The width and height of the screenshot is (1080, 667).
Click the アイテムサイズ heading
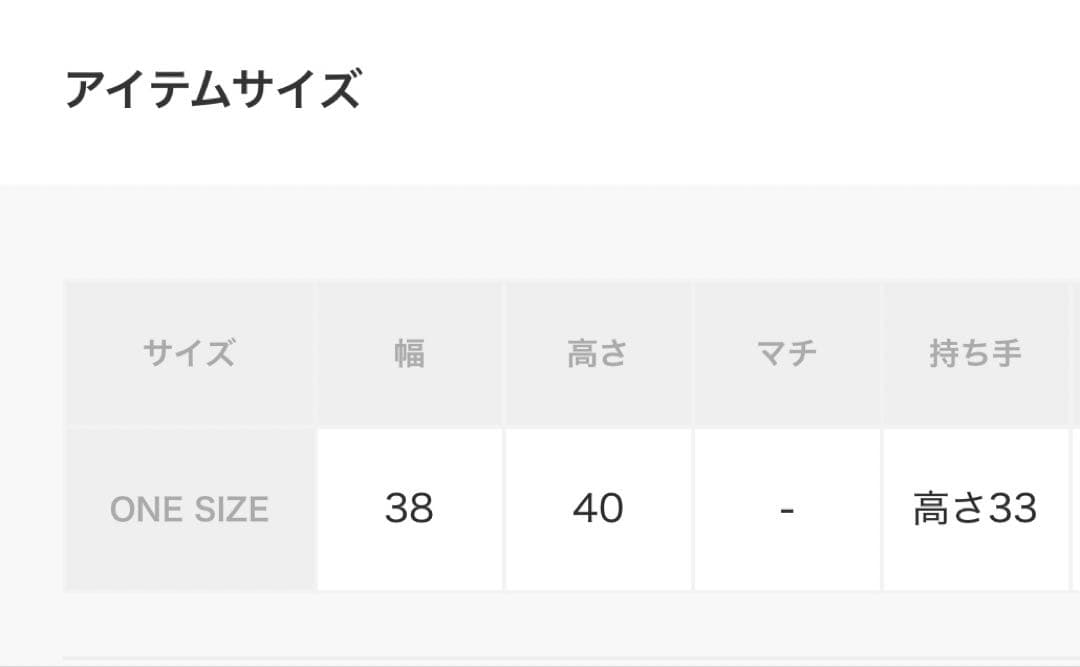pyautogui.click(x=212, y=90)
